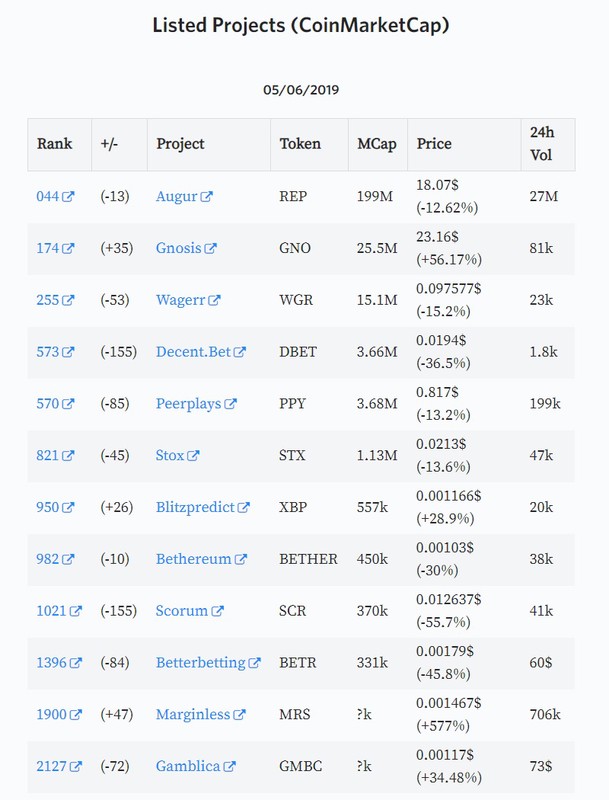Screen dimensions: 609x800
Task: Open the Stox project link
Action: (x=169, y=455)
